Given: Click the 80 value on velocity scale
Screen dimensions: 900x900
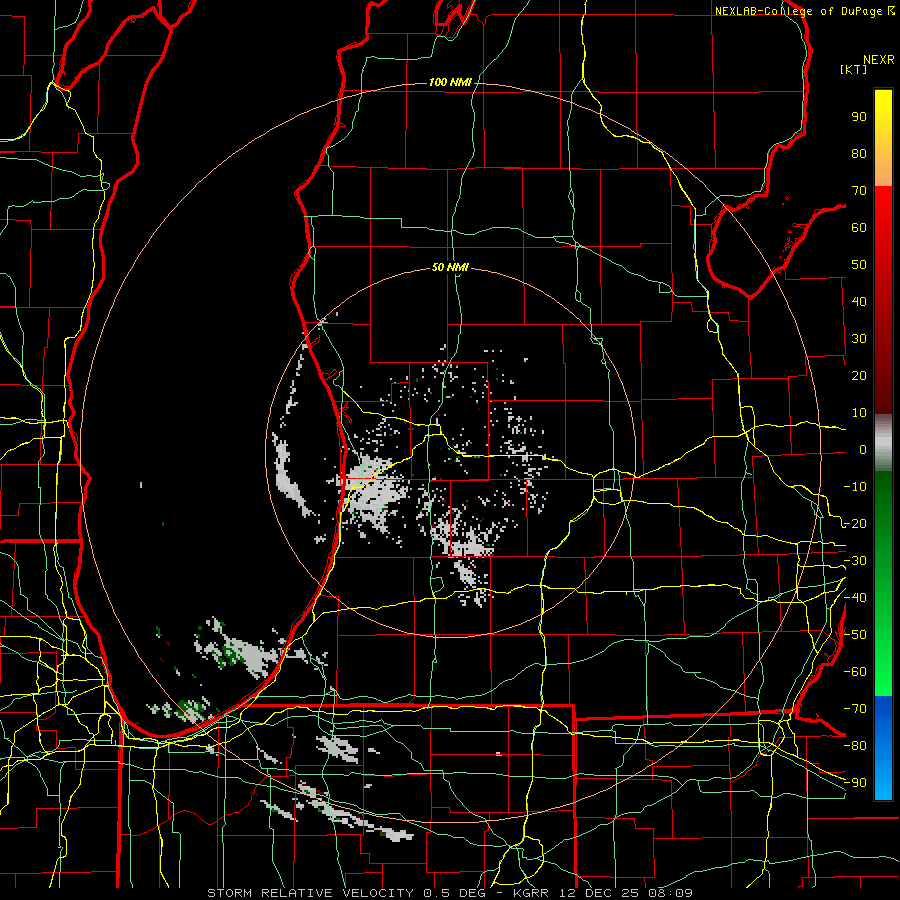Looking at the screenshot, I should [859, 154].
